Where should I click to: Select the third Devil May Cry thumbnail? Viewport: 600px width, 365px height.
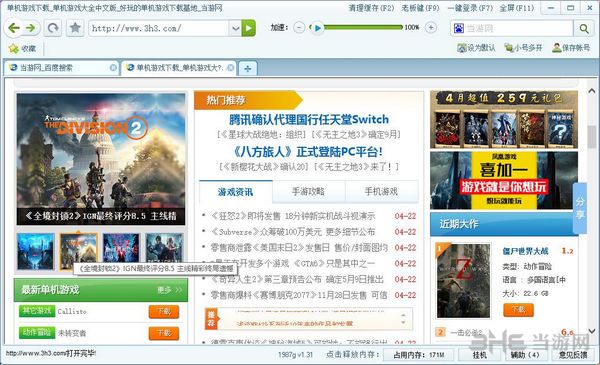click(121, 251)
